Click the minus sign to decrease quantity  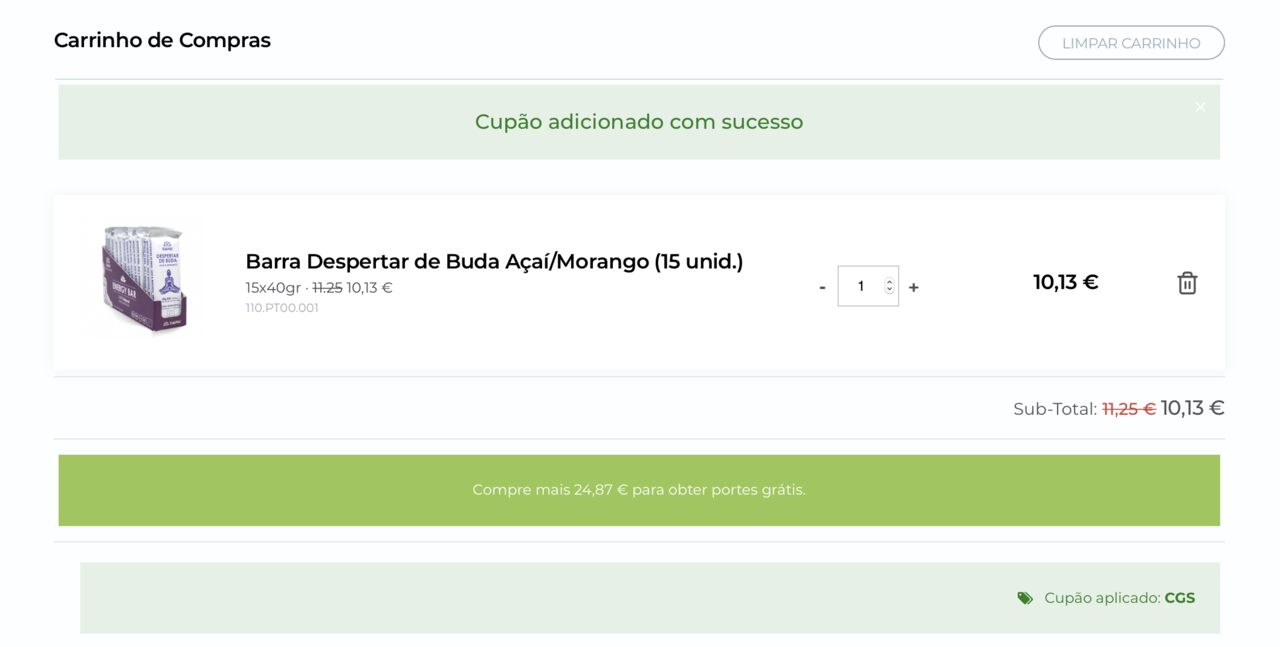822,286
